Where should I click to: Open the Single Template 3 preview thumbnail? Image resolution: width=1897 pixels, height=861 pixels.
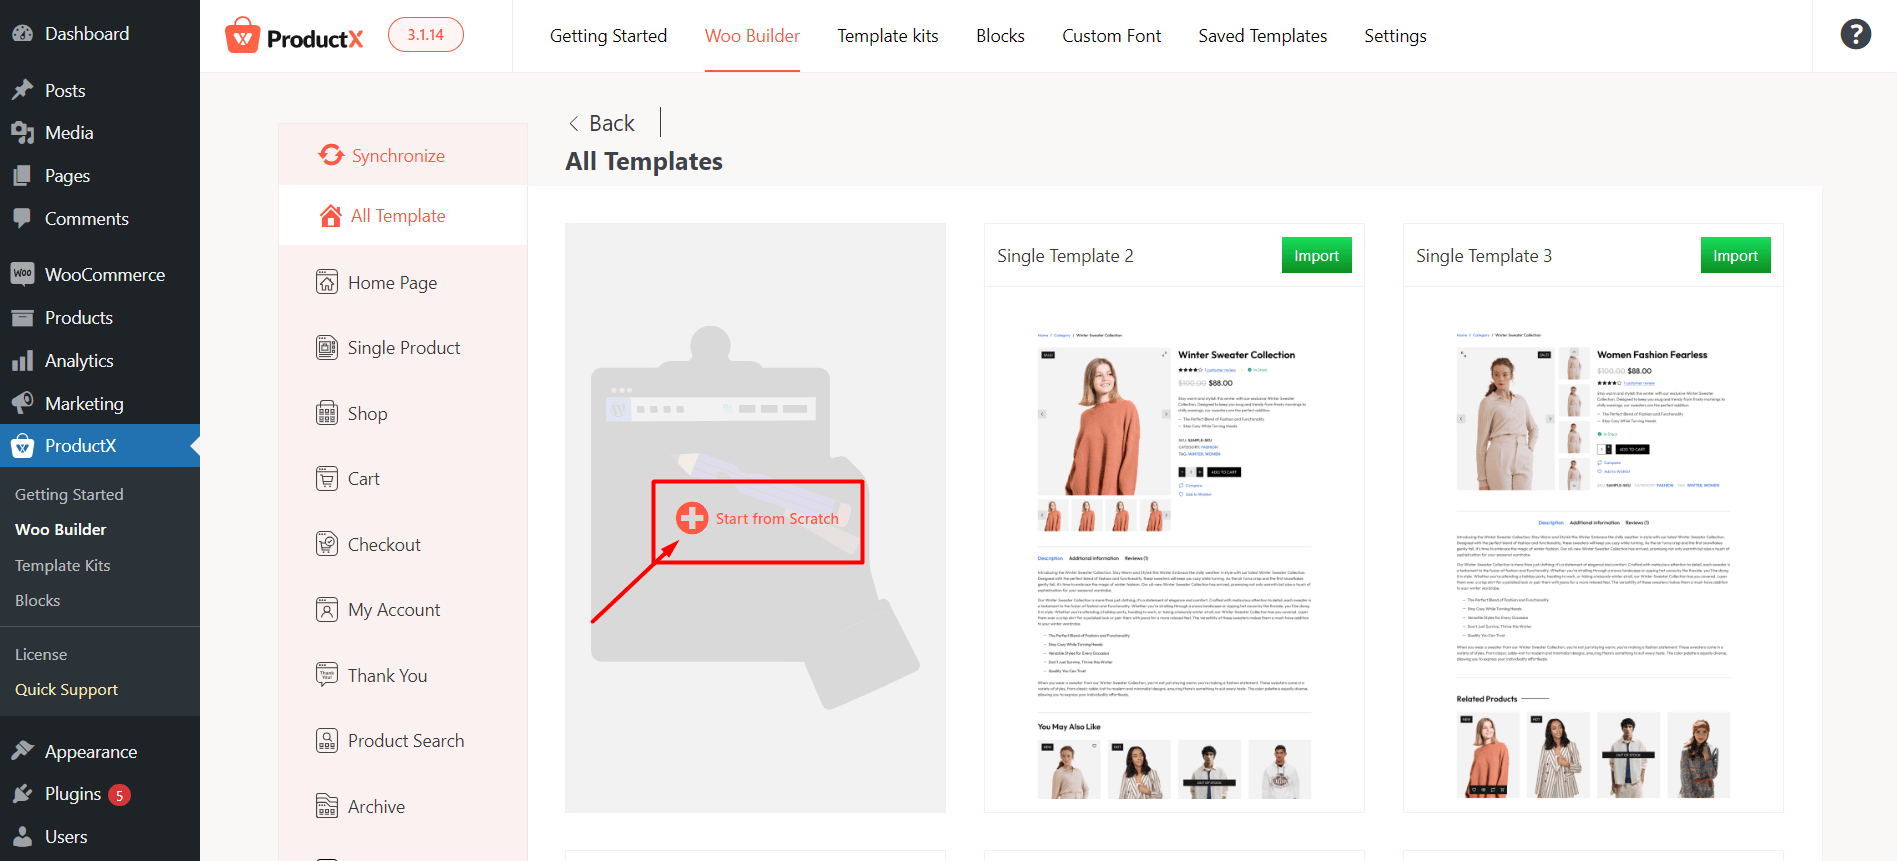pyautogui.click(x=1593, y=549)
